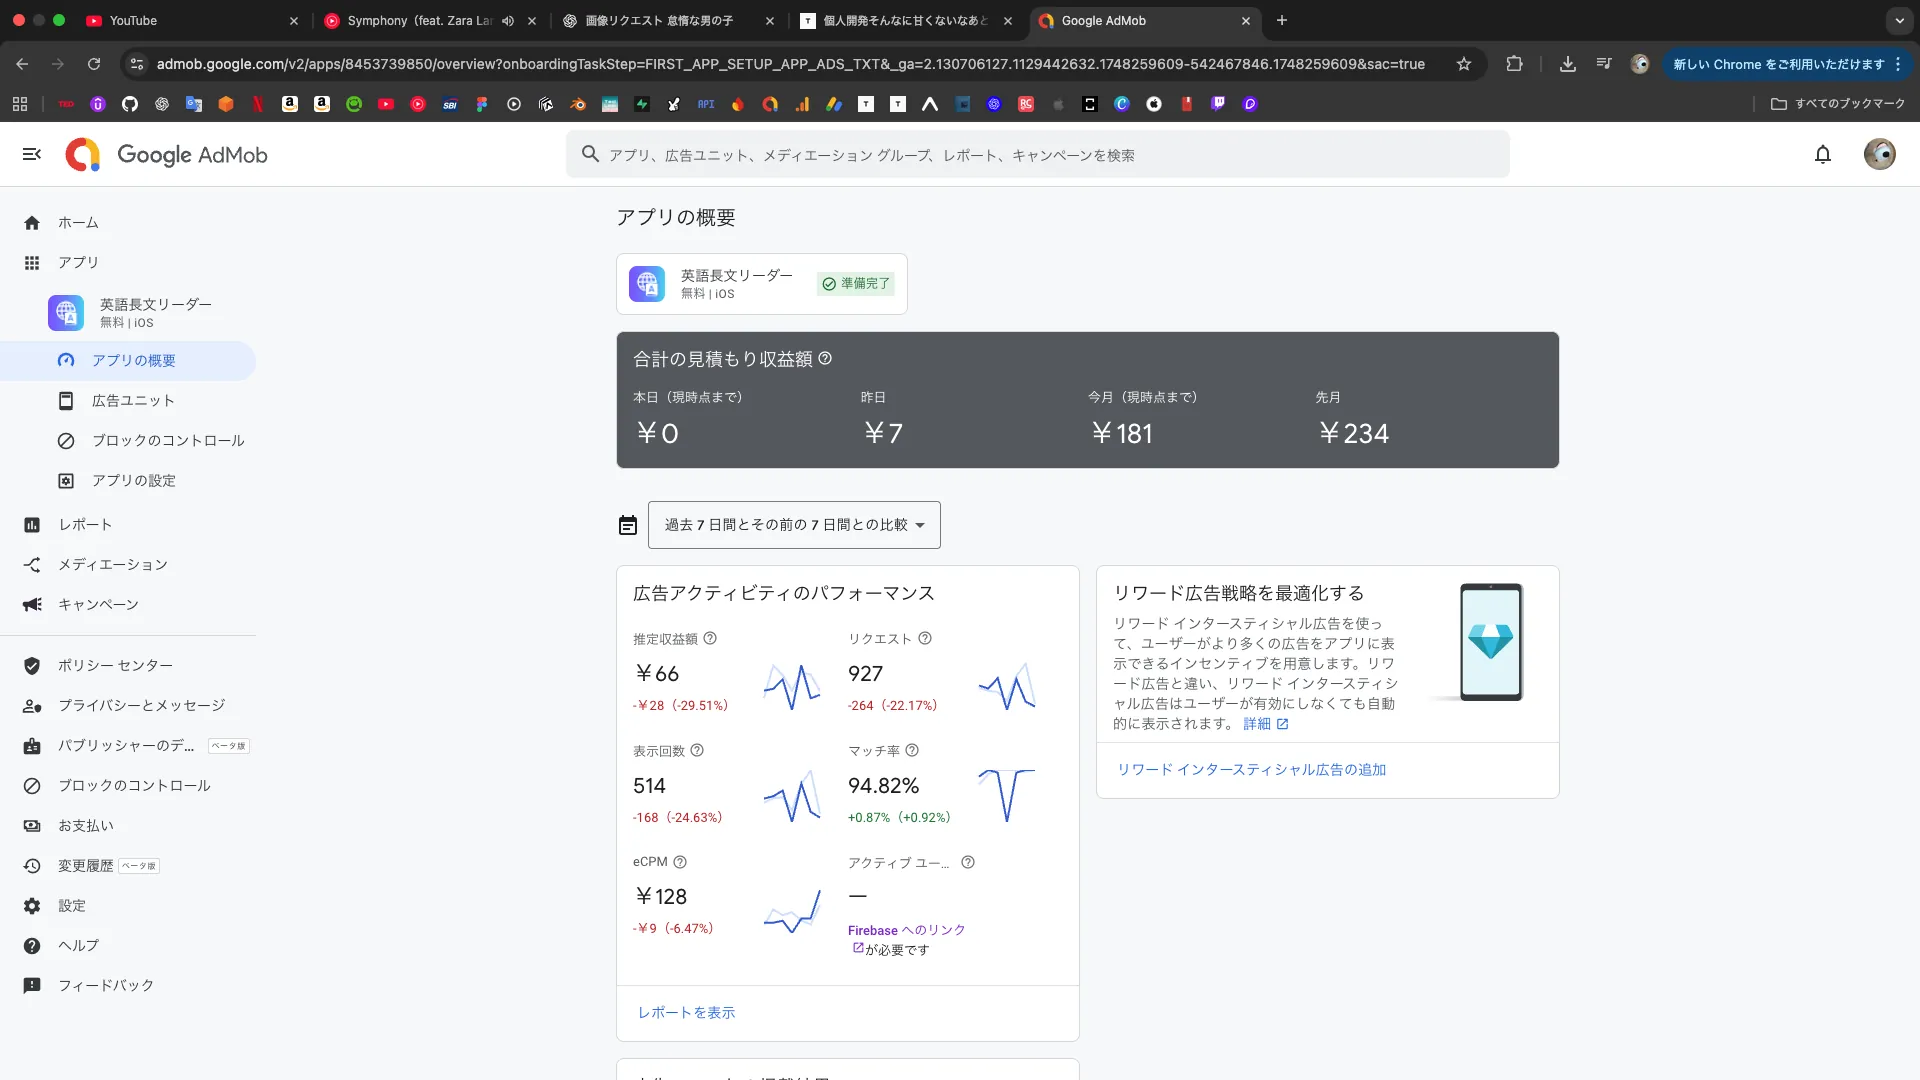Click リワード インタースティシャル広告の追加 link

click(x=1251, y=769)
